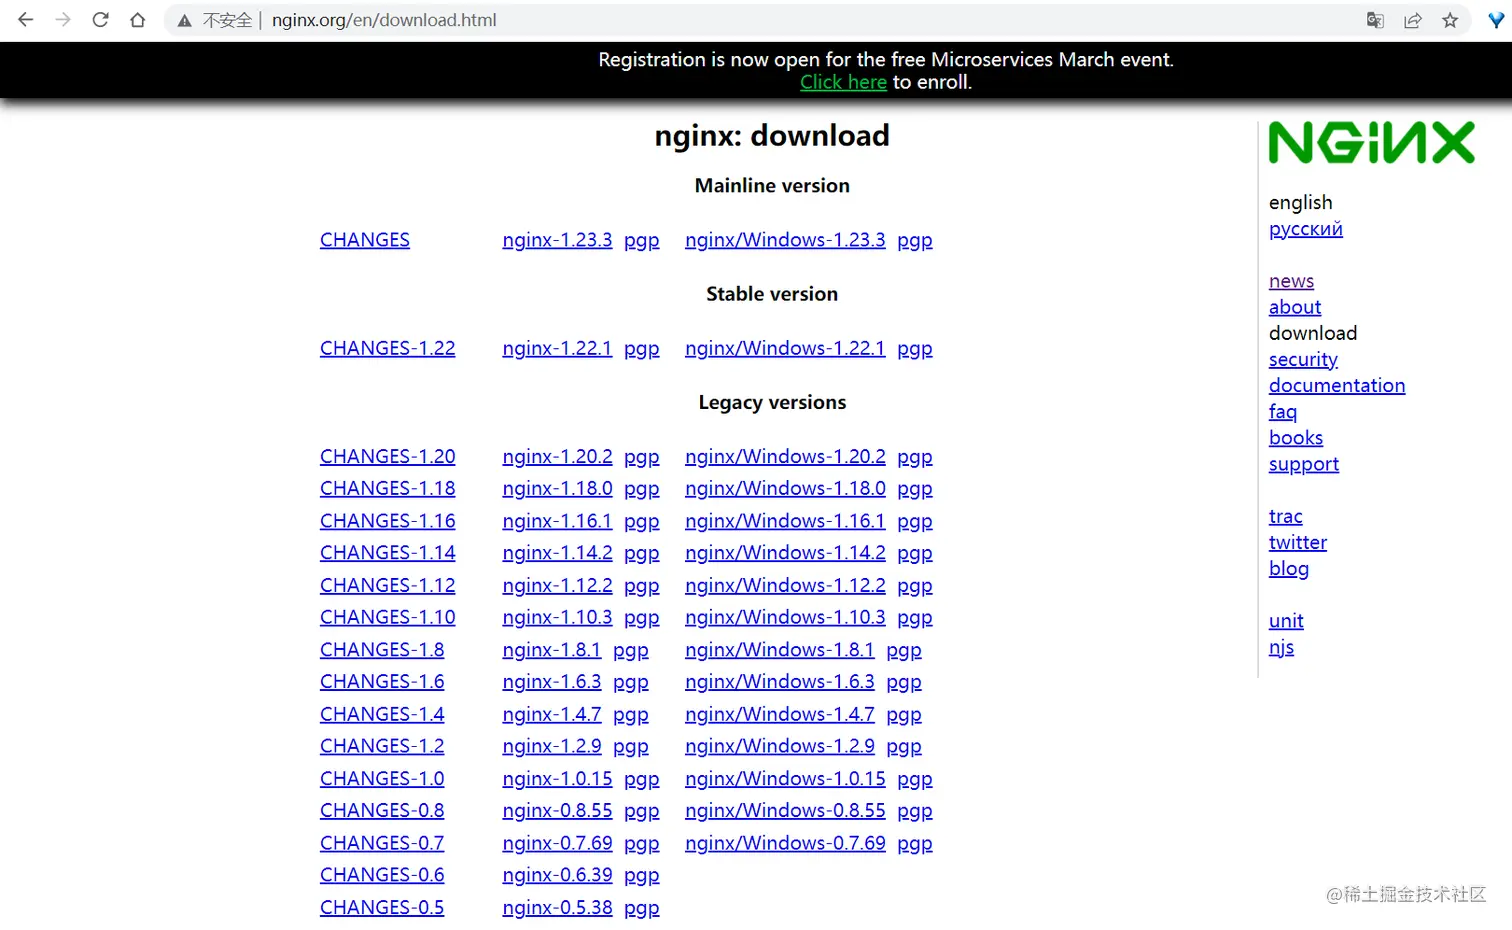Image resolution: width=1512 pixels, height=930 pixels.
Task: Open CHANGES-1.16 link
Action: [x=388, y=521]
